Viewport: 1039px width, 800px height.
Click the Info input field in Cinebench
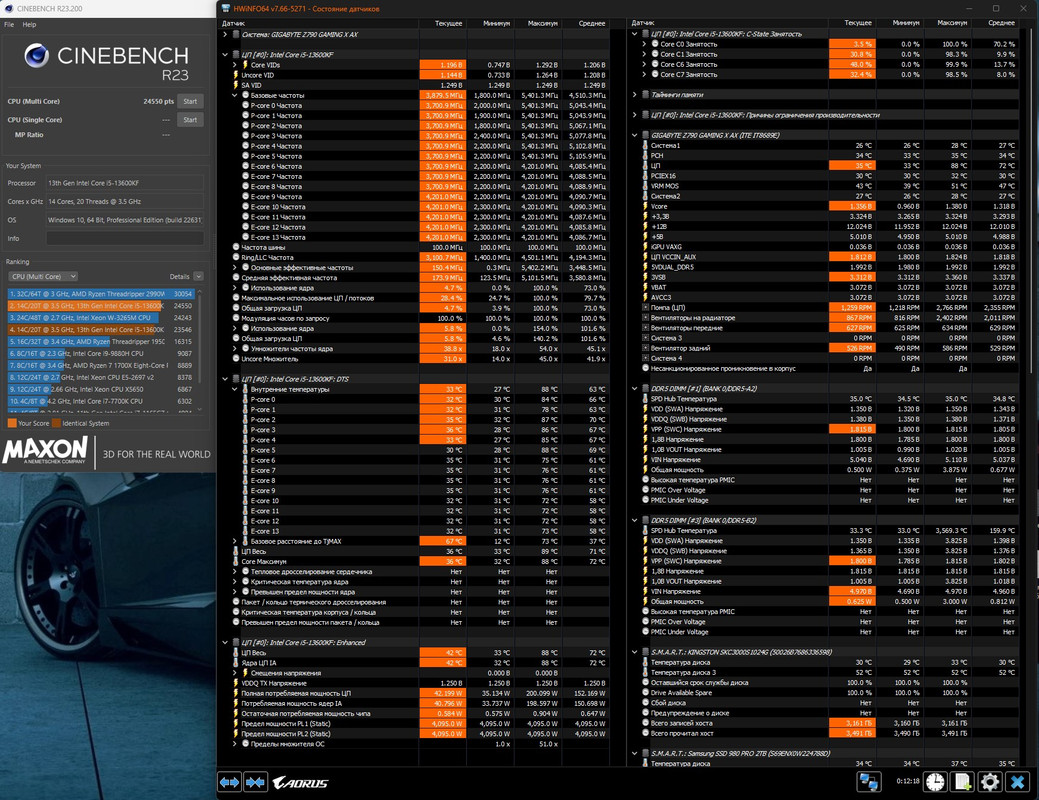point(125,239)
